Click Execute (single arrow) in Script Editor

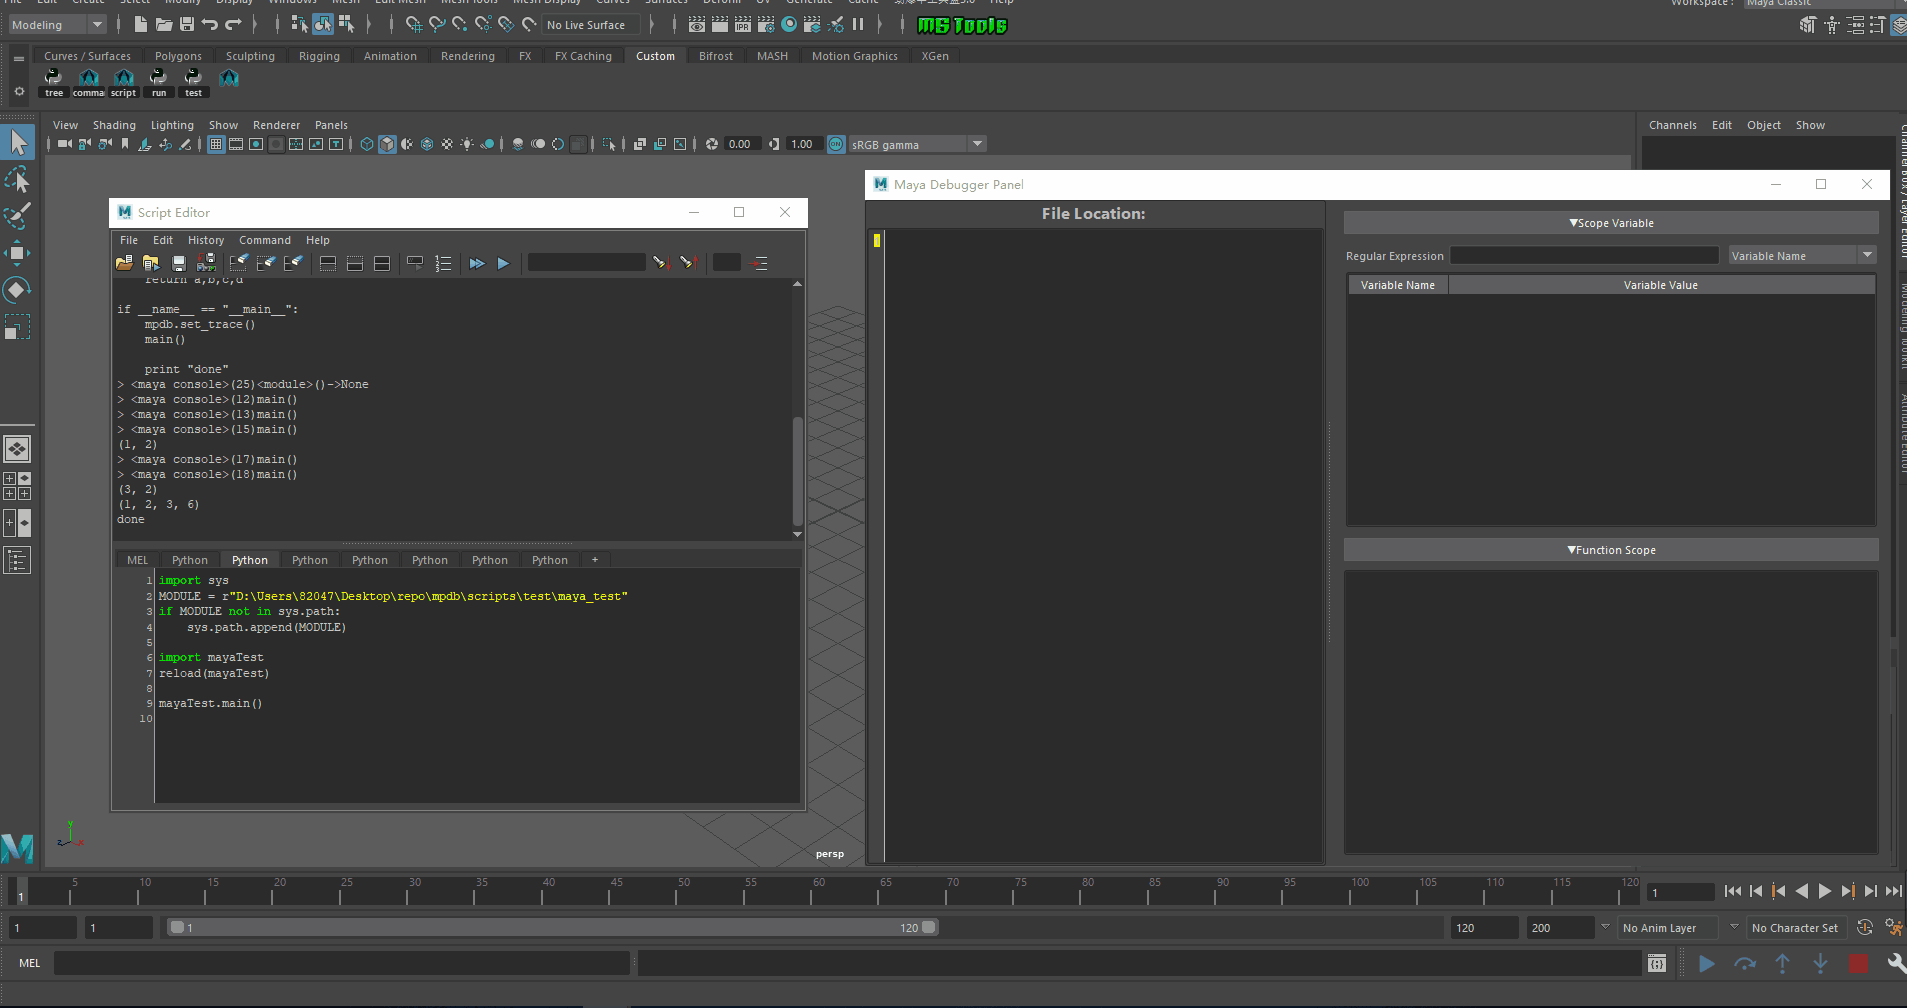tap(503, 263)
